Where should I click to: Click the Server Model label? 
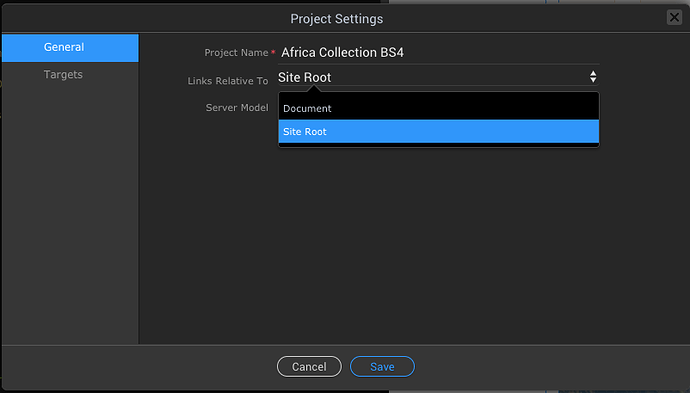point(237,108)
